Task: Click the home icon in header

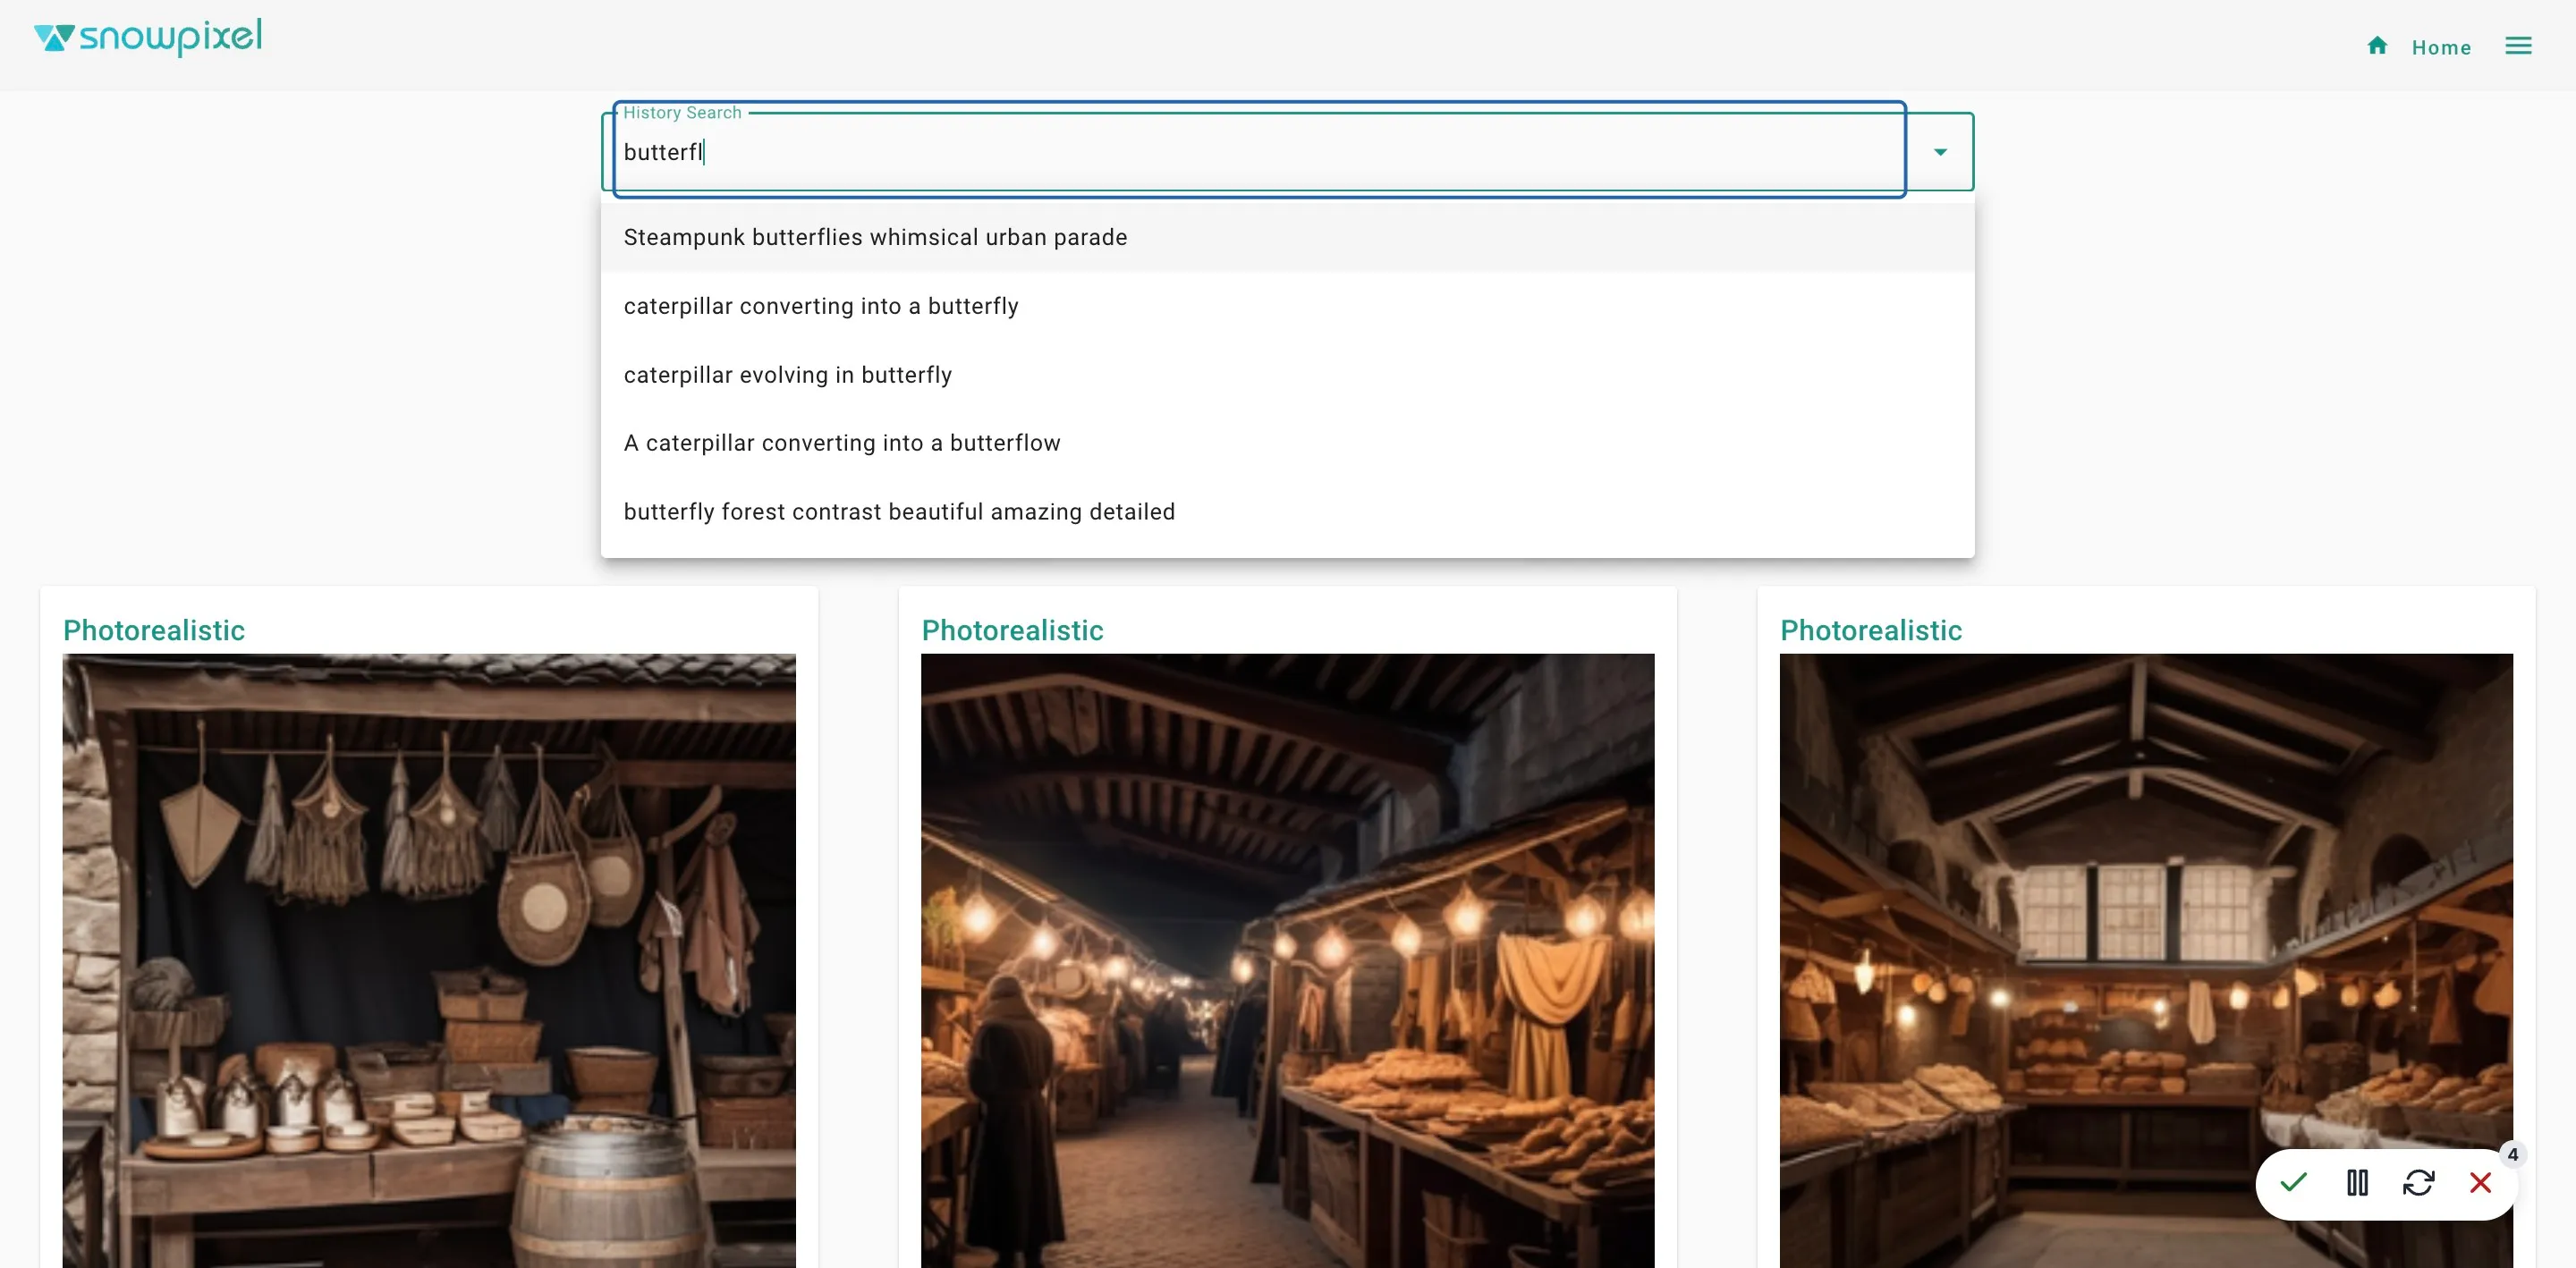Action: pos(2377,46)
